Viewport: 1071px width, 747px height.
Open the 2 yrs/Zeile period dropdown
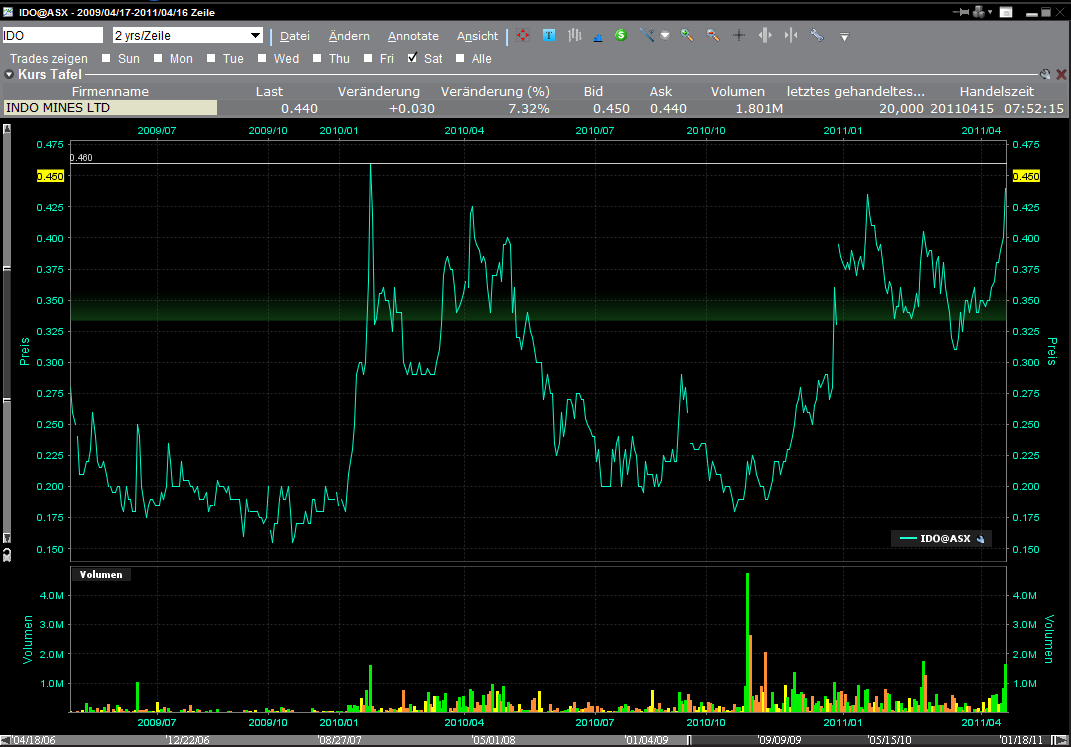tap(256, 36)
